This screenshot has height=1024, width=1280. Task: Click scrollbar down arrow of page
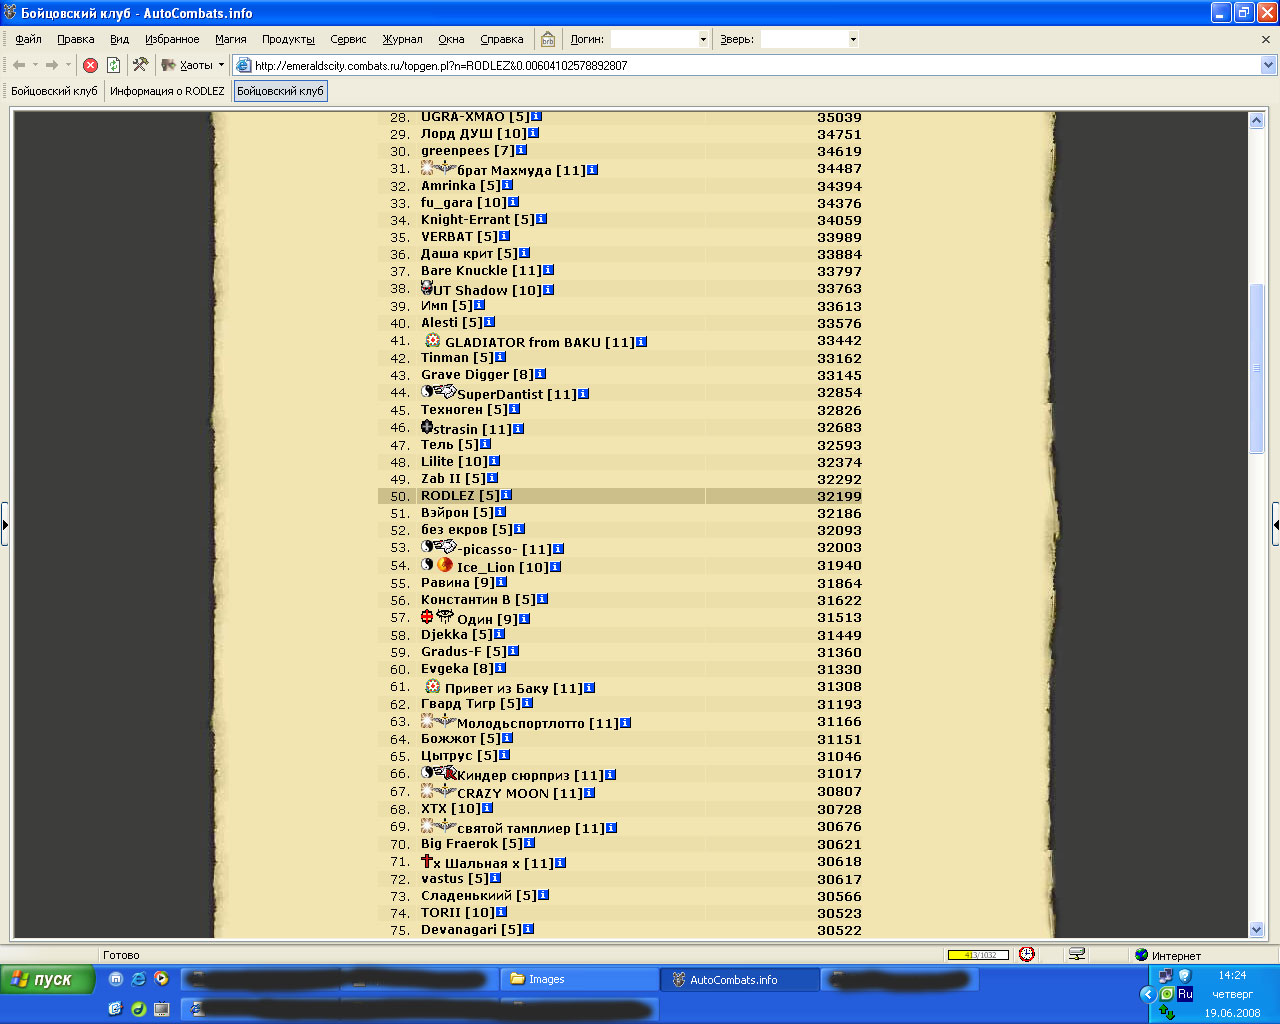point(1257,929)
